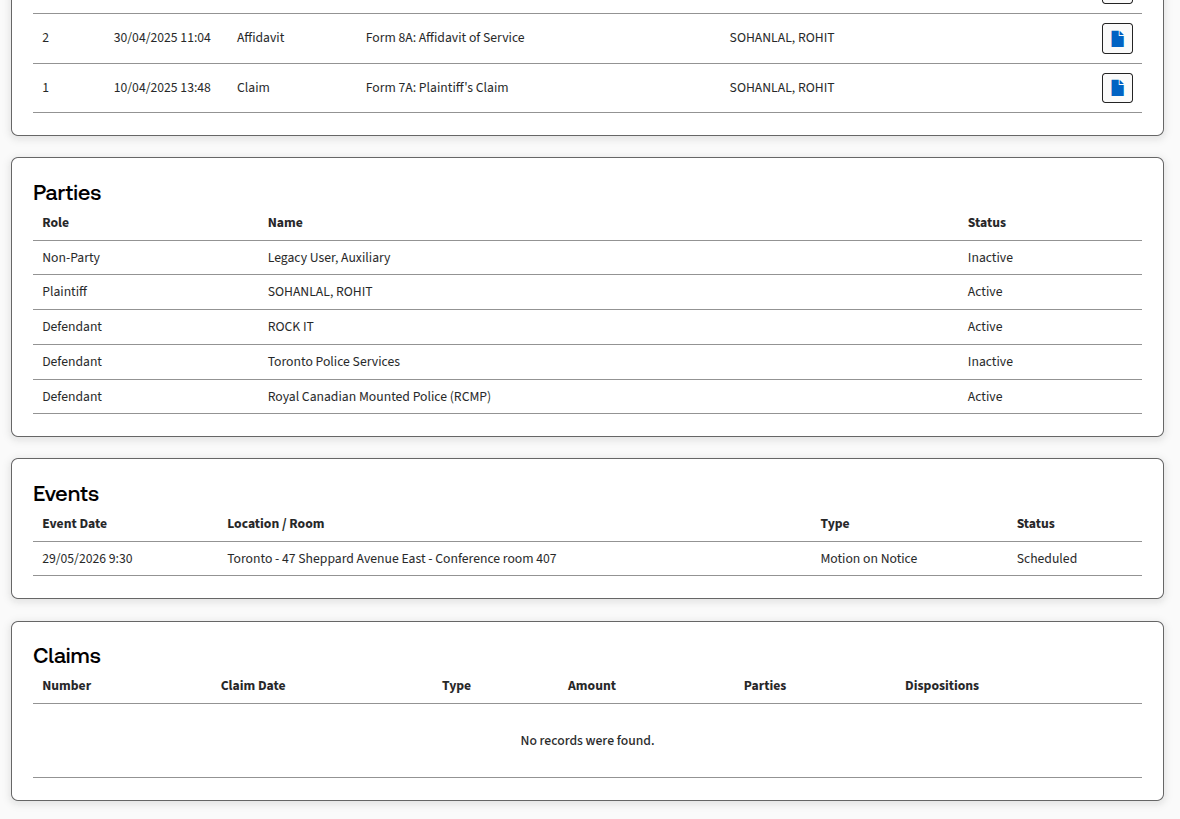
Task: Click the Amount column header in Claims
Action: click(x=592, y=686)
